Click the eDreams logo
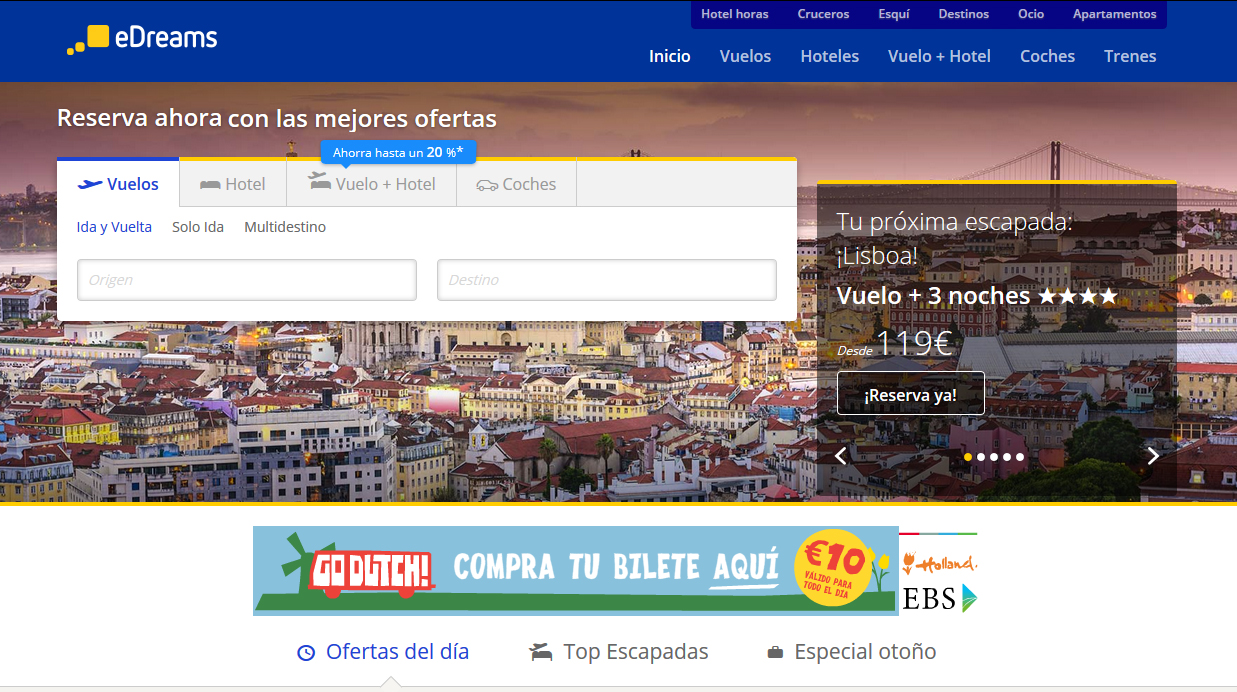Screen dimensions: 1237x692 tap(142, 39)
